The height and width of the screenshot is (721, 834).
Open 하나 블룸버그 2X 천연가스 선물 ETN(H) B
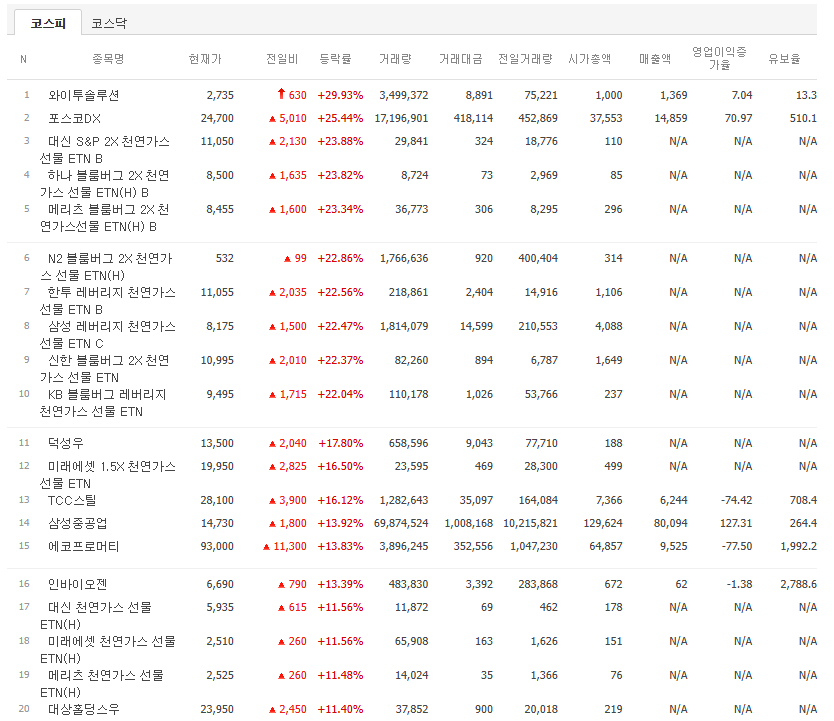coord(105,184)
